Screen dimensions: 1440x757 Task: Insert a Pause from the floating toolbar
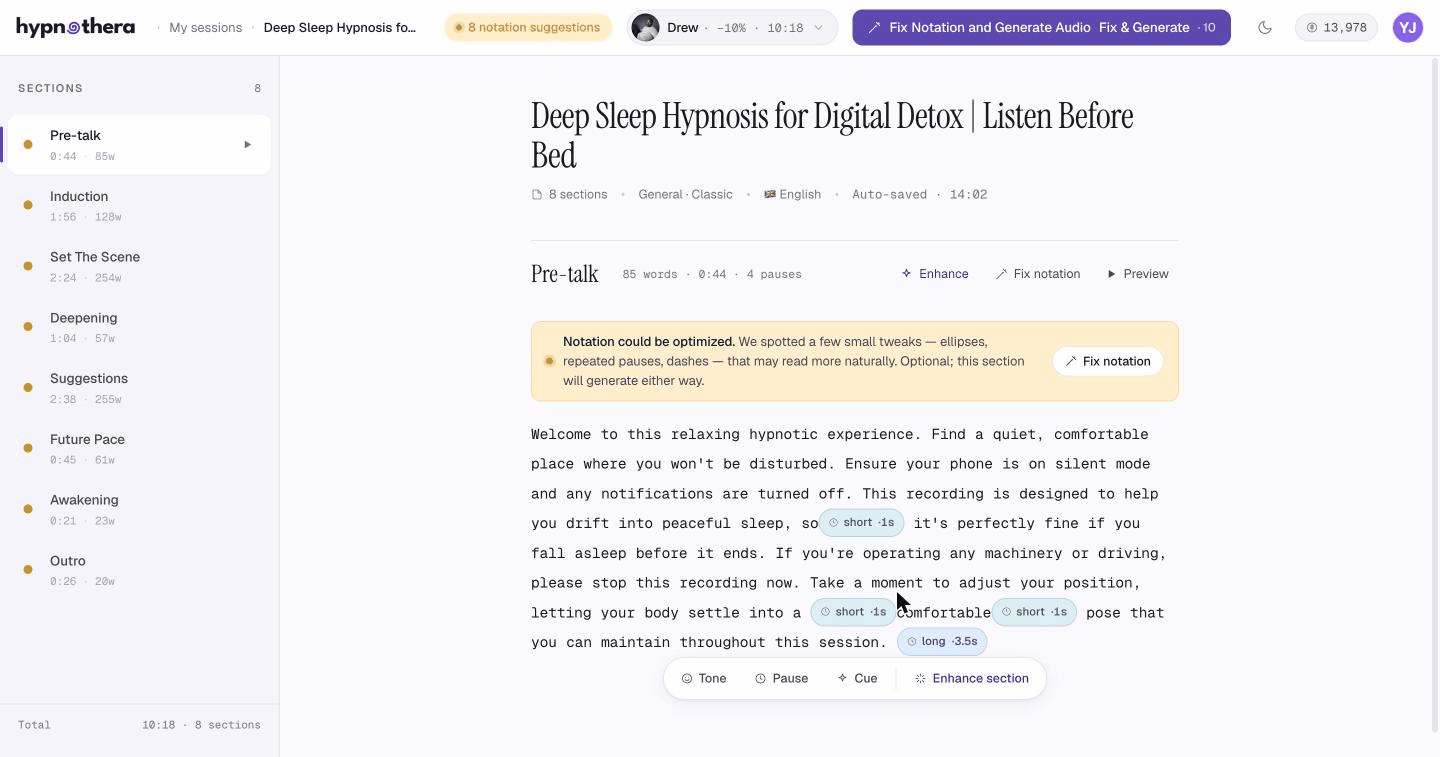(x=781, y=678)
